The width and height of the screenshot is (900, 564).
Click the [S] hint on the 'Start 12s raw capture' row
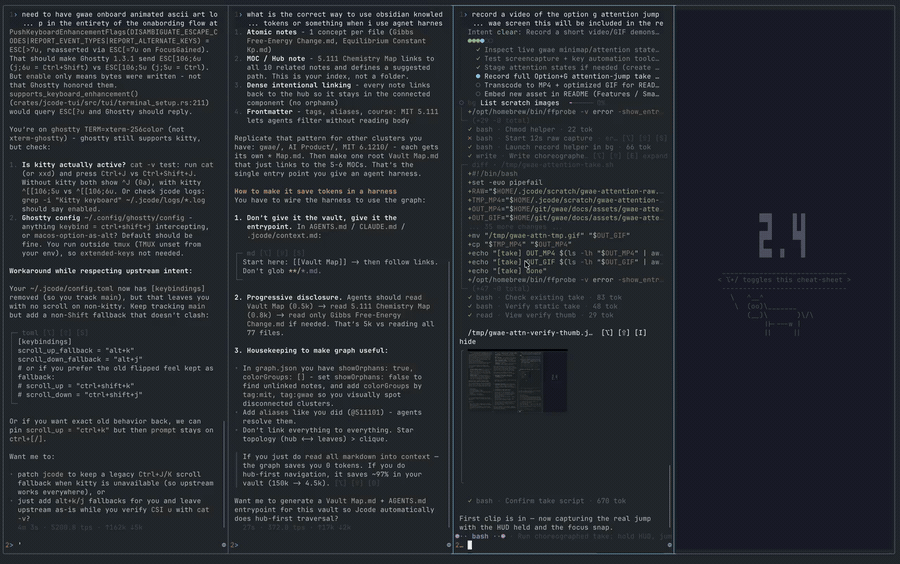pyautogui.click(x=661, y=138)
